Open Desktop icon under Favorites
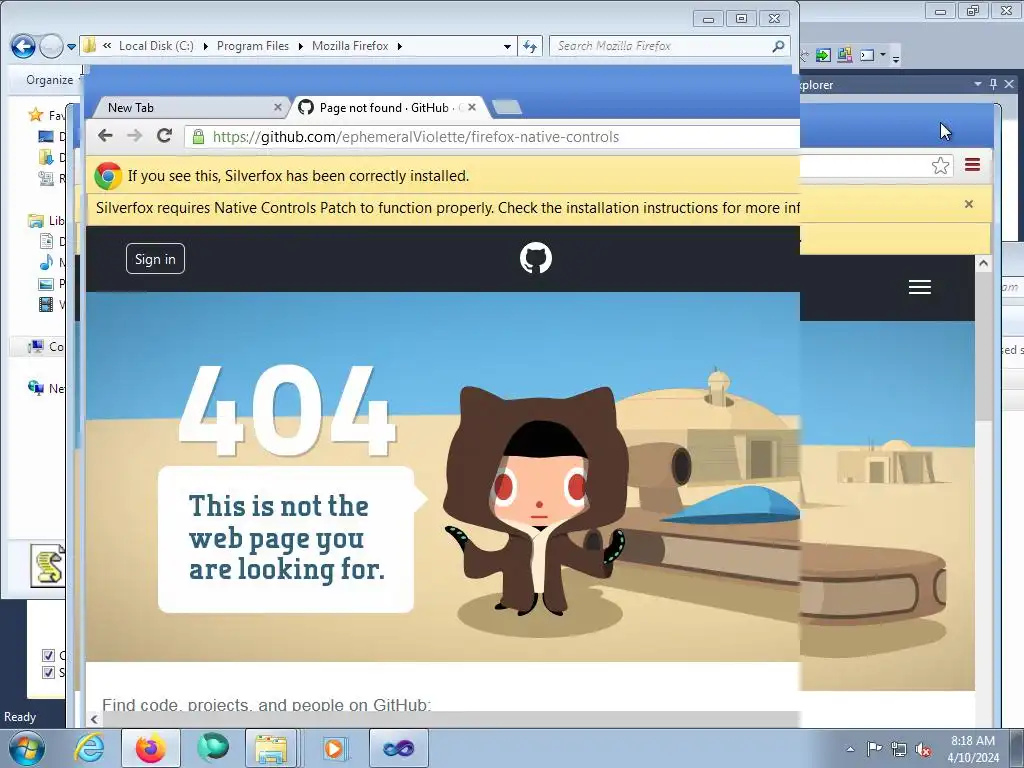 tap(46, 136)
